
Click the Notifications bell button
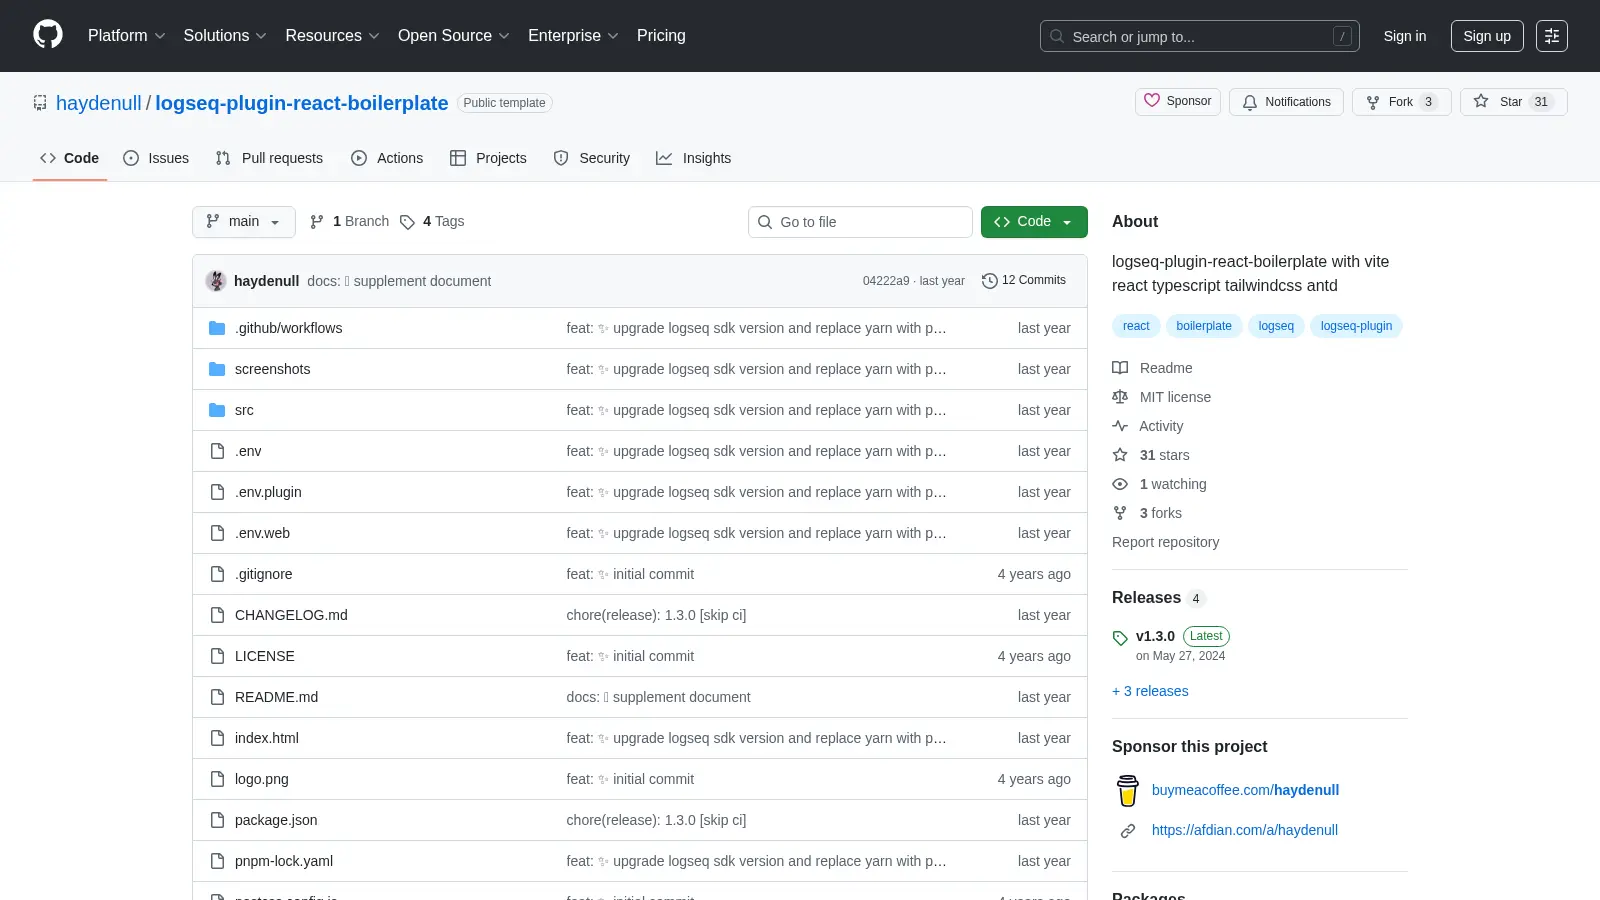pyautogui.click(x=1286, y=102)
